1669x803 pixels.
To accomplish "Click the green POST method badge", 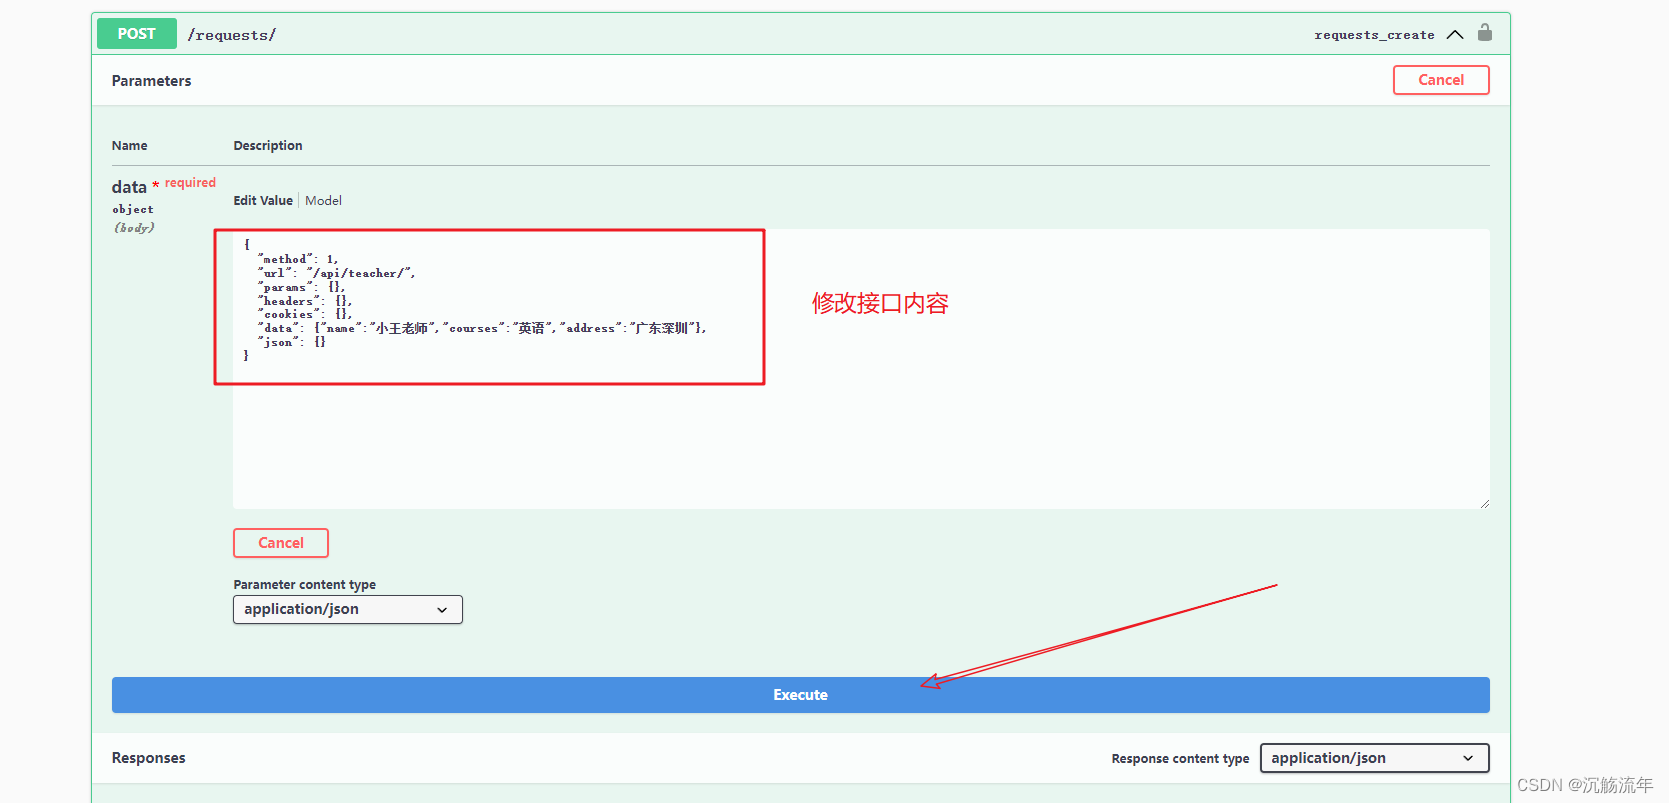I will click(x=137, y=34).
